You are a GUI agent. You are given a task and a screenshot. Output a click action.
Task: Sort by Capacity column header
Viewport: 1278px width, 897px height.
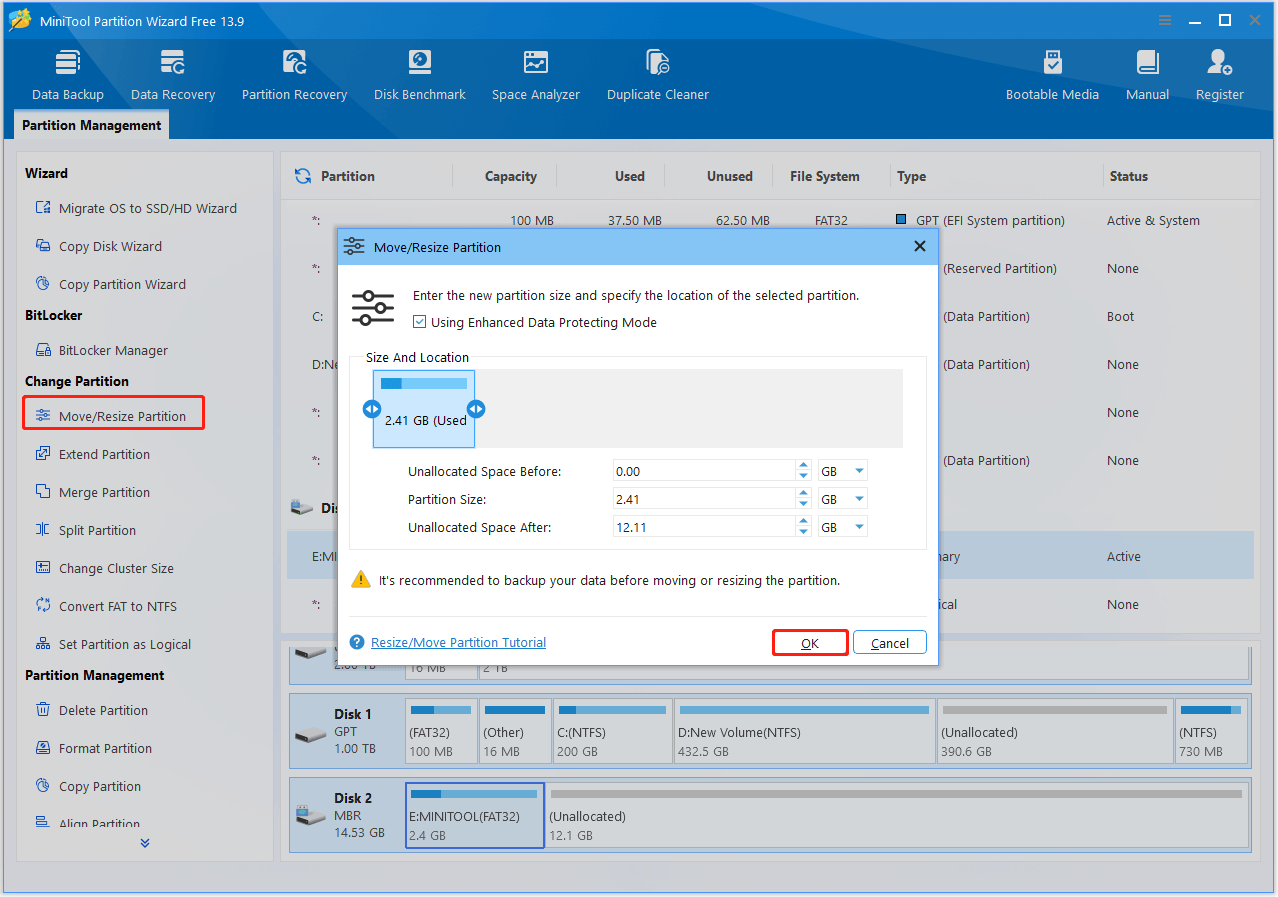point(511,176)
